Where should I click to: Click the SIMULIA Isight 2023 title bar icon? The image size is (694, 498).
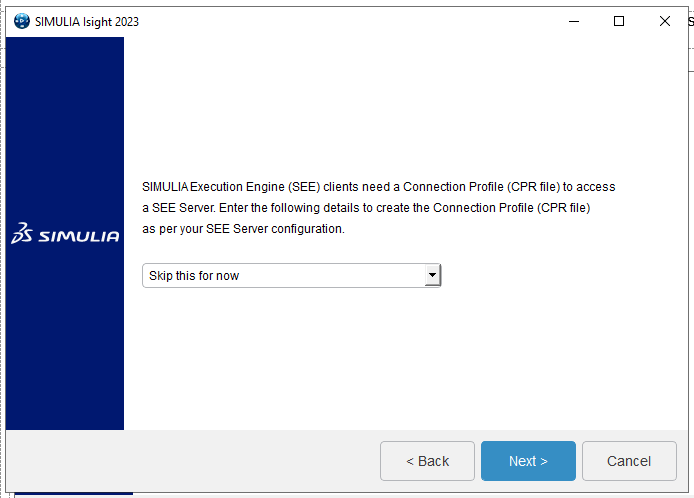point(22,21)
